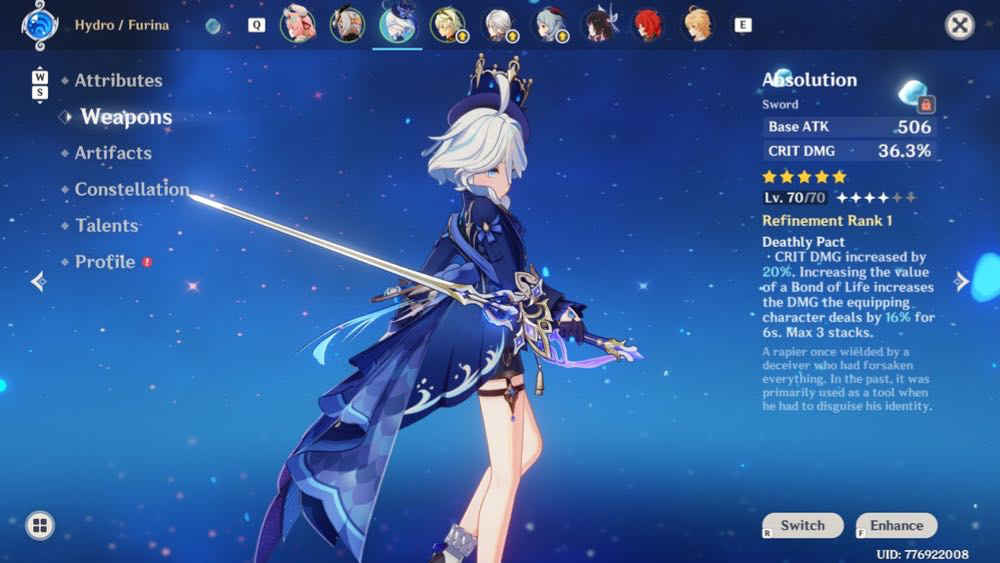Select the gray-haired character with orange accents
Screen dimensions: 1000x563
point(348,26)
